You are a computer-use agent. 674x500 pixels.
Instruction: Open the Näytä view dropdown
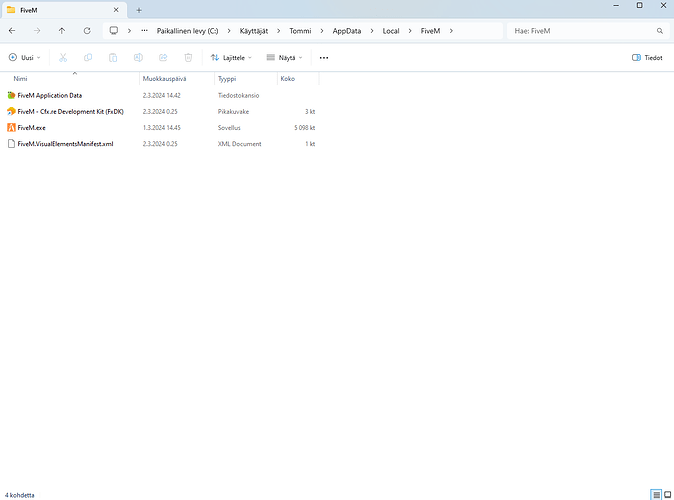[285, 58]
